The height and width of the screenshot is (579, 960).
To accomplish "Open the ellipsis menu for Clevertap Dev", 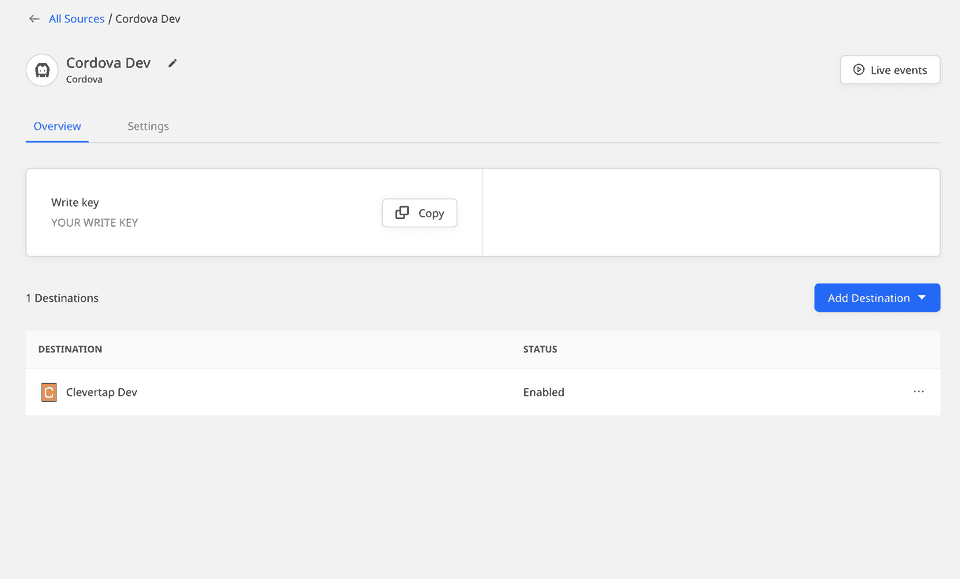I will (918, 391).
